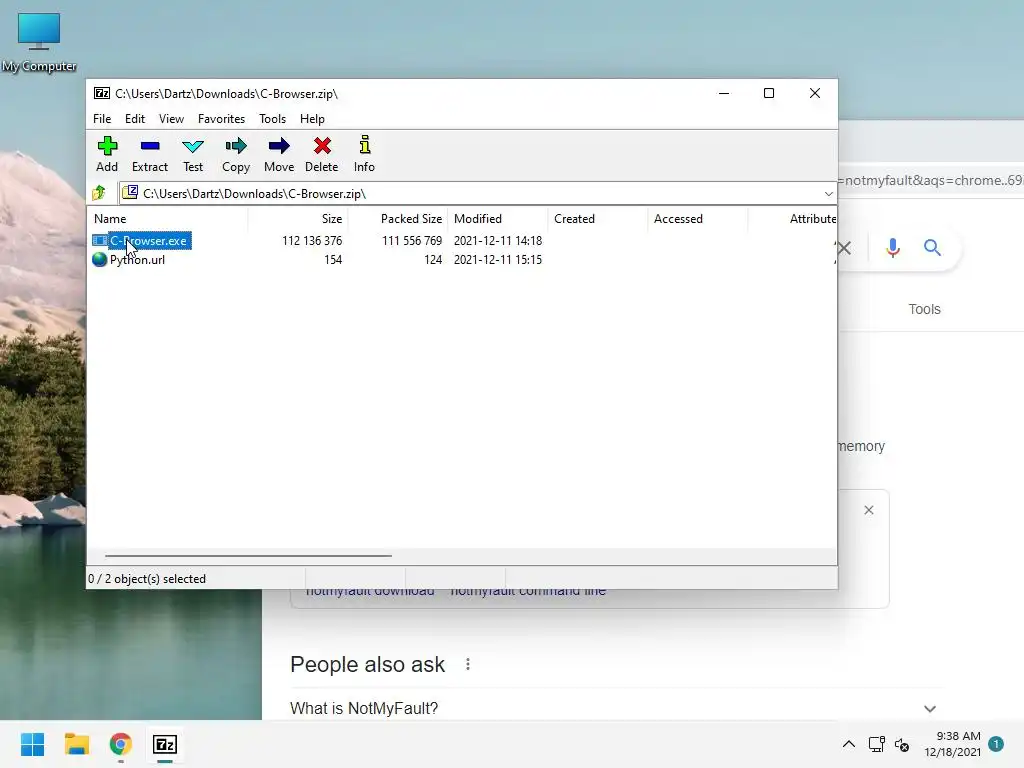
Task: Click the Add toolbar icon
Action: click(107, 154)
